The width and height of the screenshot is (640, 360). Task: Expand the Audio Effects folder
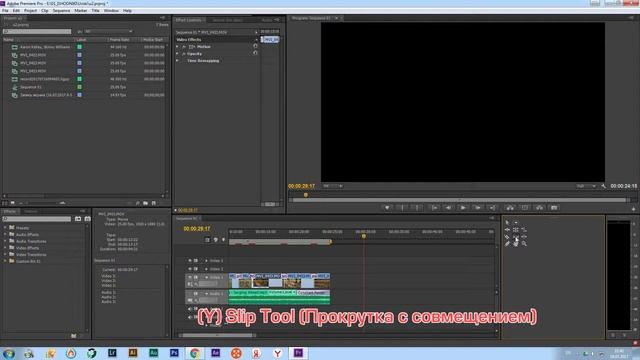pos(5,234)
